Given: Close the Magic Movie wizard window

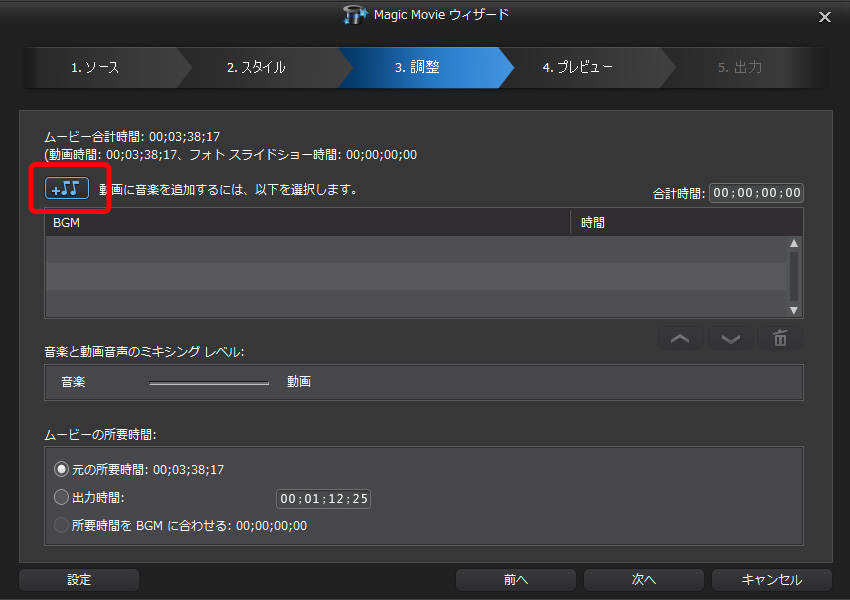Looking at the screenshot, I should tap(825, 16).
